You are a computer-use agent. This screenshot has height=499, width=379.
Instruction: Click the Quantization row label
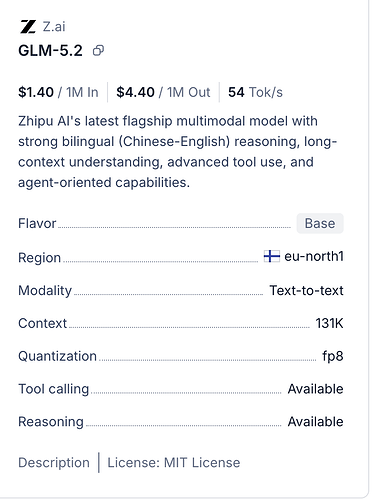pos(57,356)
